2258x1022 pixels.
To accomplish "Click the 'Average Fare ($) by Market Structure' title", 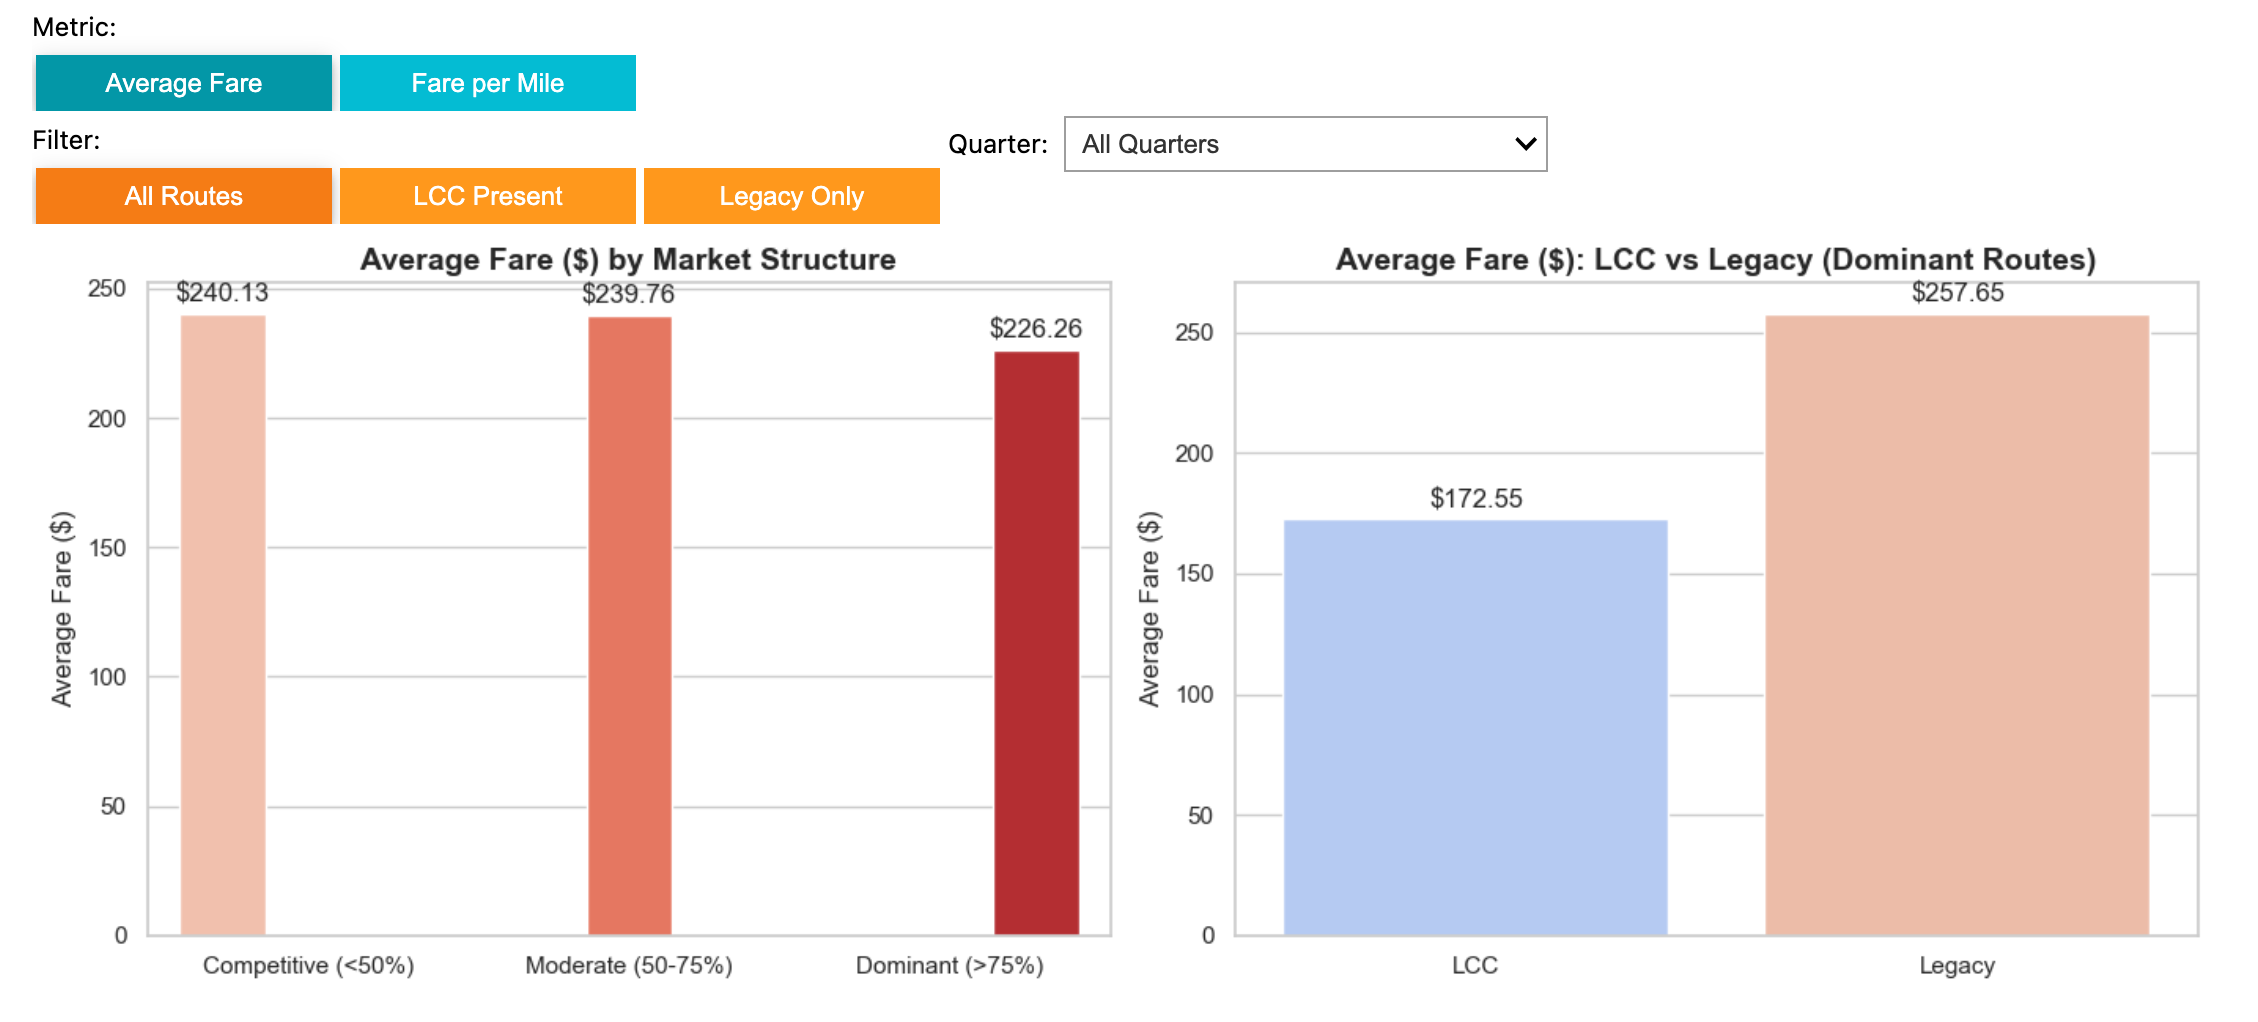I will click(628, 259).
